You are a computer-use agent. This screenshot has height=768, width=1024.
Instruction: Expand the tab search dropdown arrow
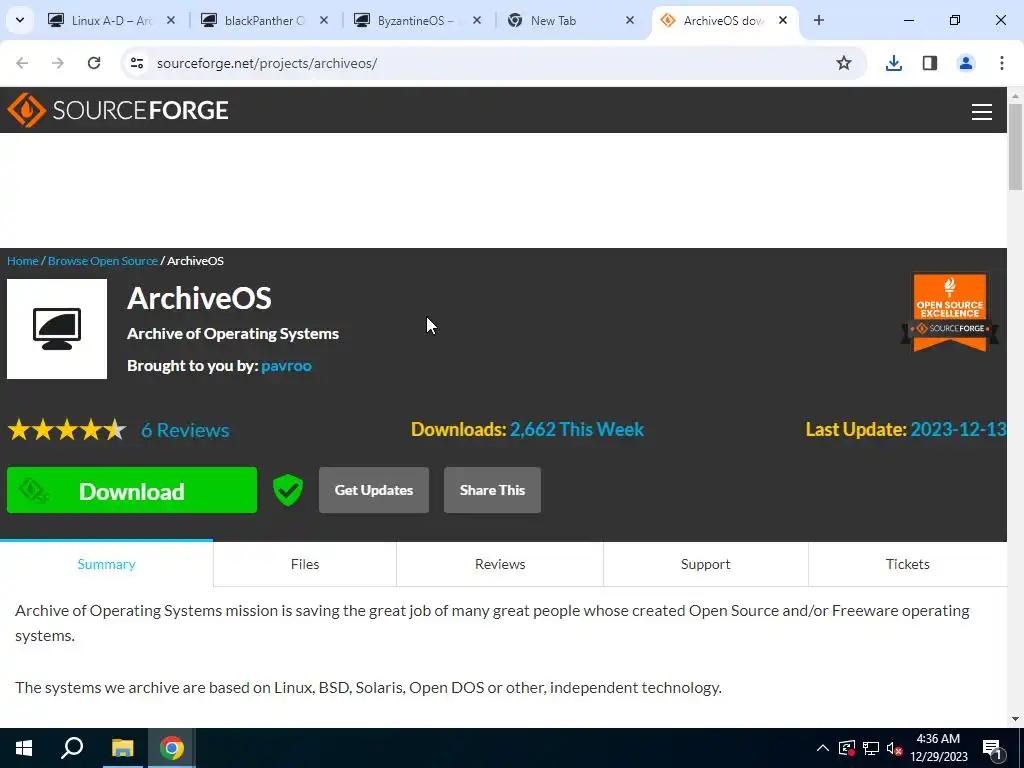pyautogui.click(x=20, y=20)
